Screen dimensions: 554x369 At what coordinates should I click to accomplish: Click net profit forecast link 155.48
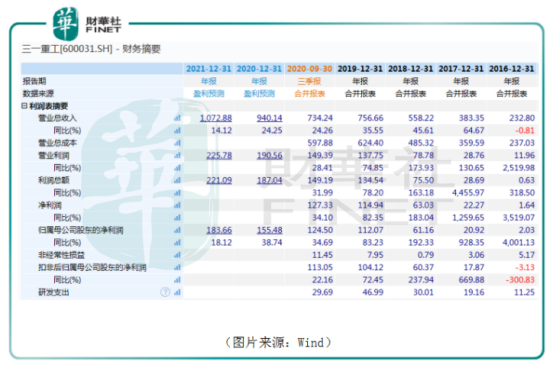[x=269, y=230]
